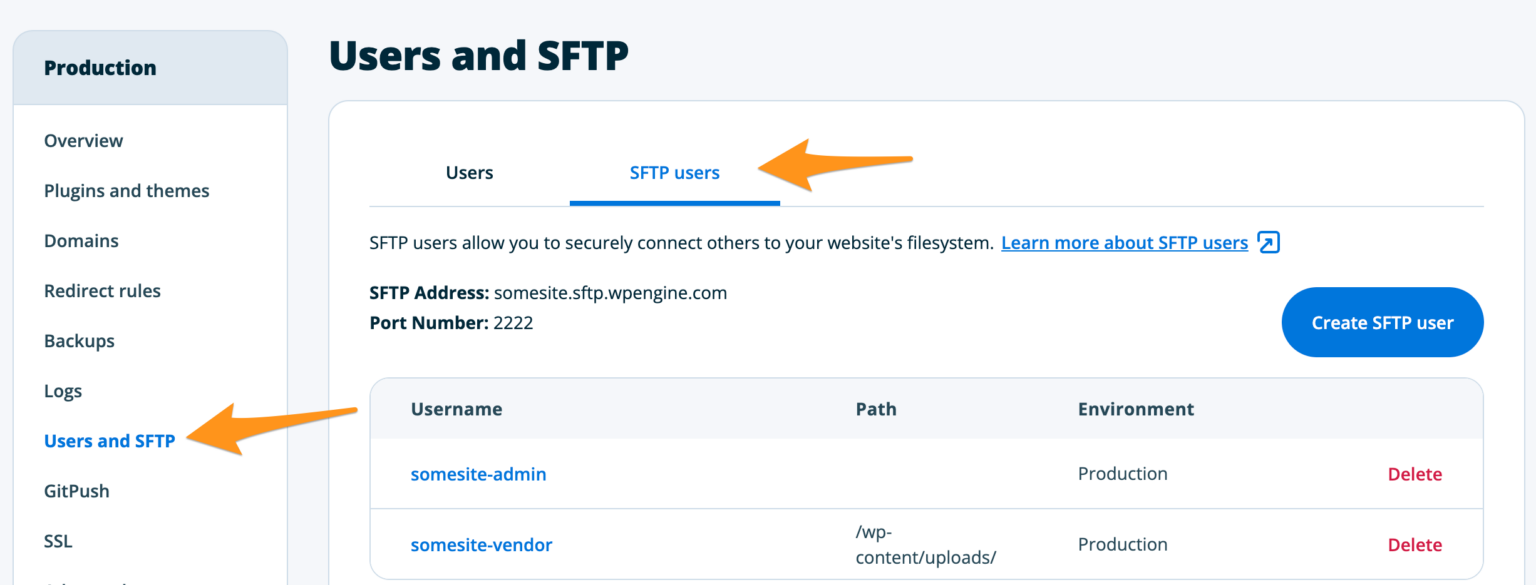Click the Production environment header
Viewport: 1536px width, 585px height.
click(x=100, y=68)
